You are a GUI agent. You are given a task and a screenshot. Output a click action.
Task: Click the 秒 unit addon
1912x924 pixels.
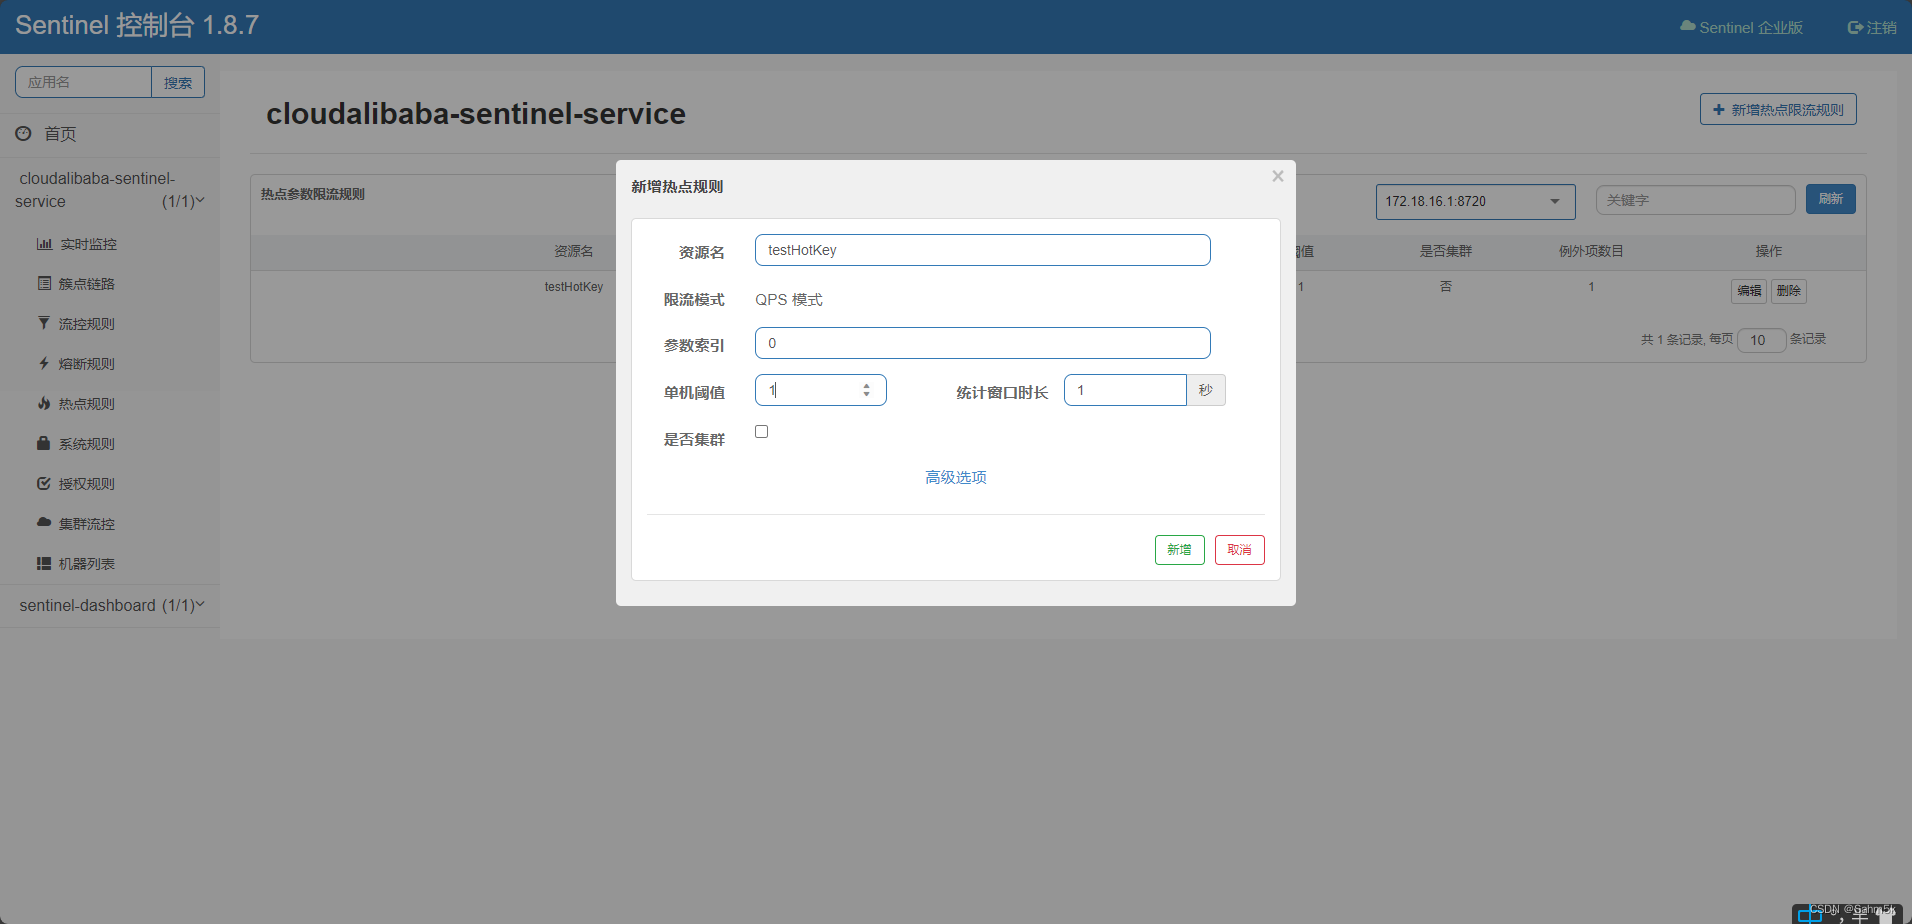coord(1206,390)
